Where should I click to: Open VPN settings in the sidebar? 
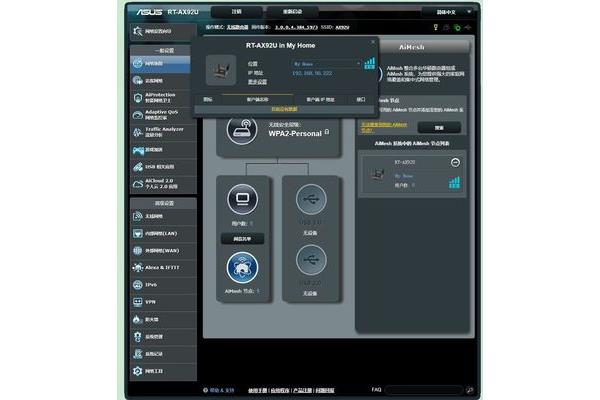coord(163,302)
